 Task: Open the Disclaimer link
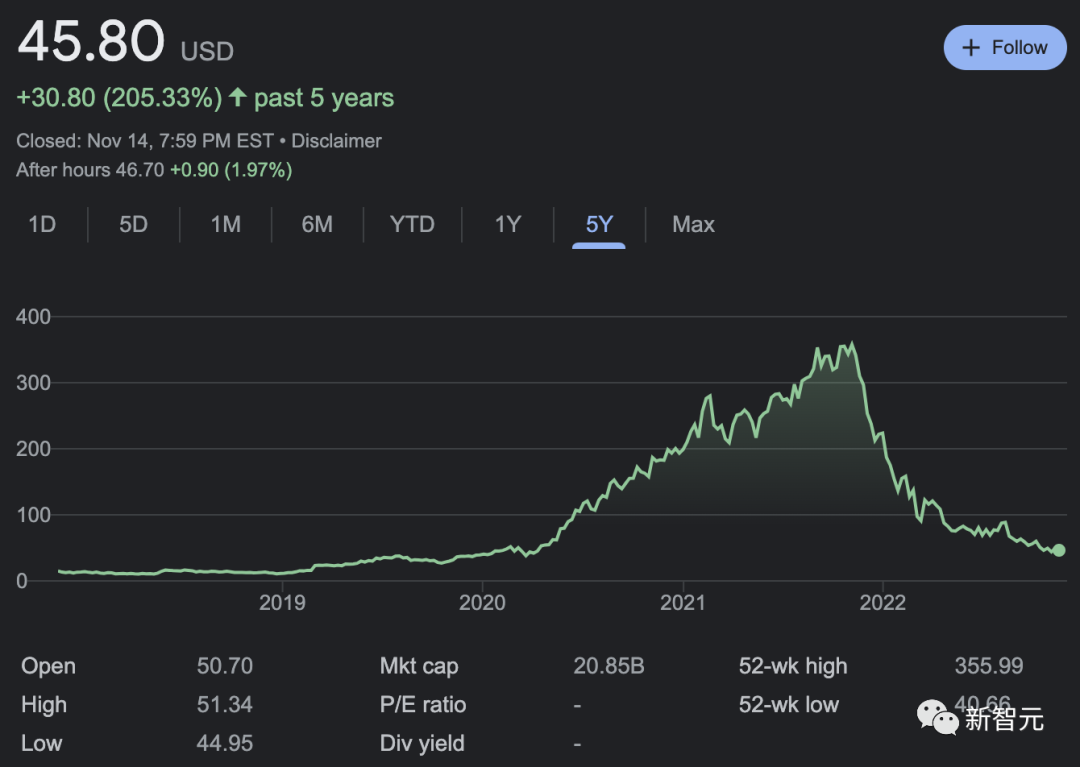tap(336, 141)
